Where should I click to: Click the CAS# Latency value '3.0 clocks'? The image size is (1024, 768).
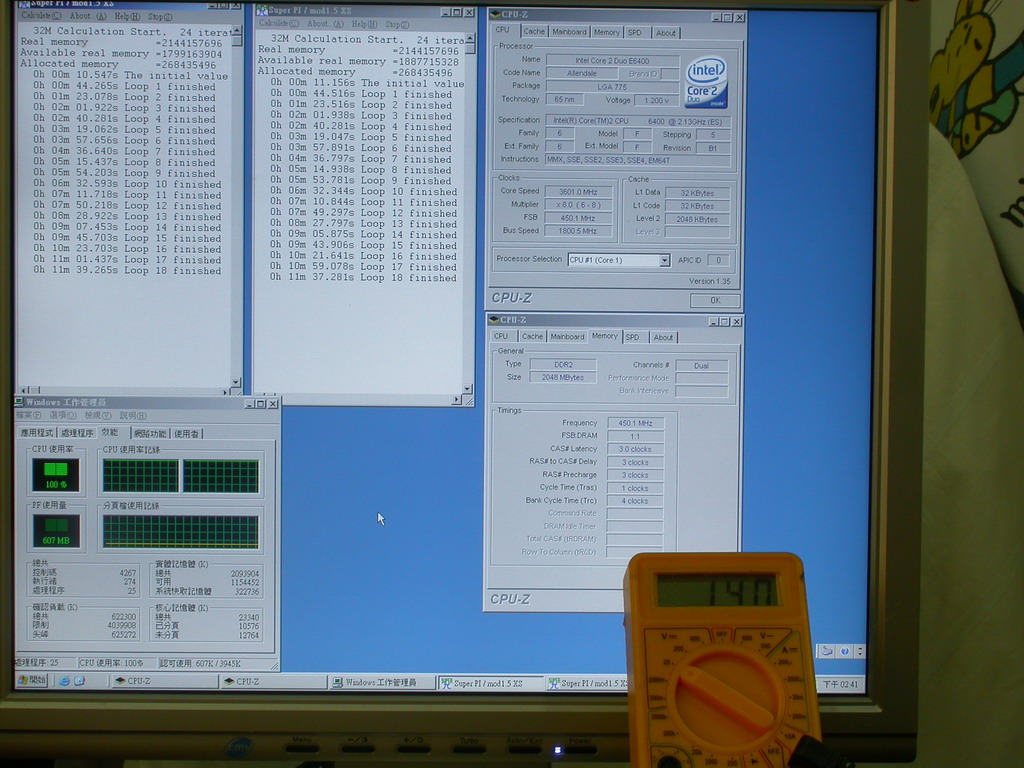tap(635, 449)
